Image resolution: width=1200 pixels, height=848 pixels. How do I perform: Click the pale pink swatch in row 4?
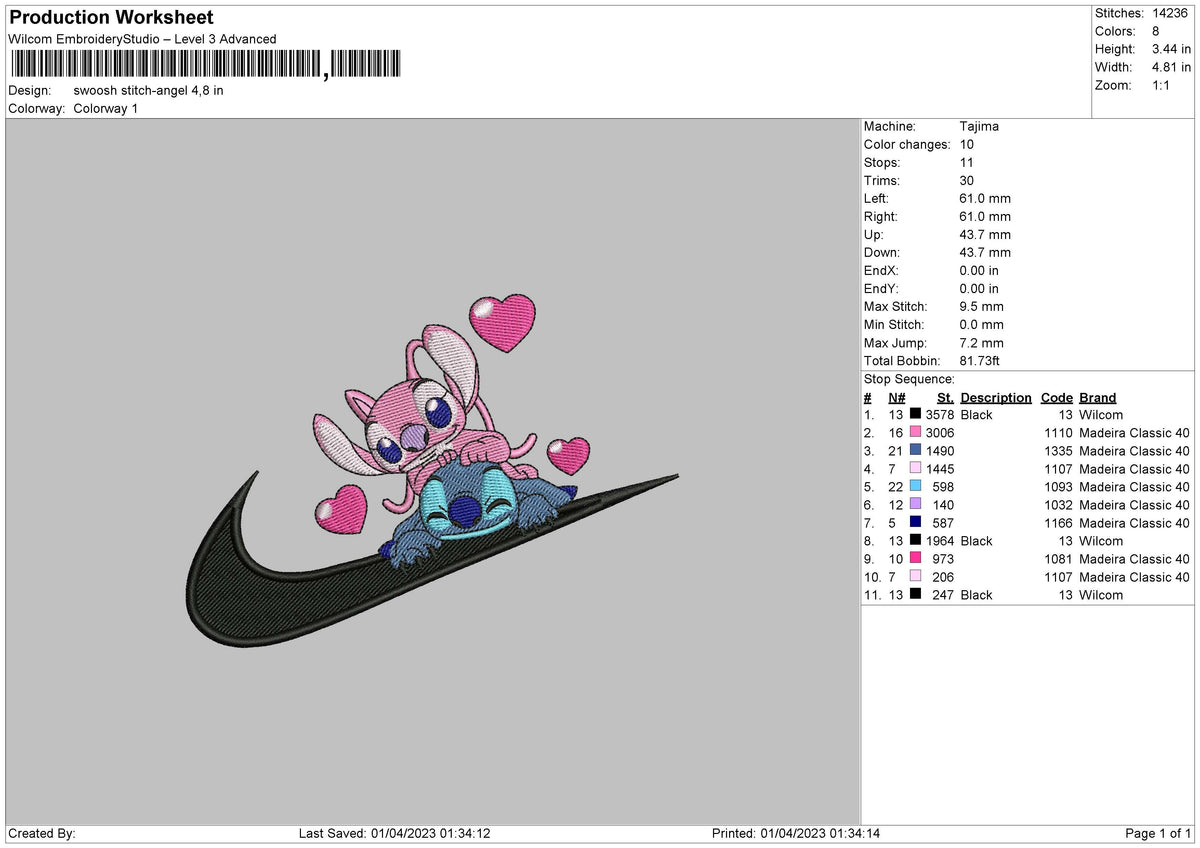pos(916,469)
